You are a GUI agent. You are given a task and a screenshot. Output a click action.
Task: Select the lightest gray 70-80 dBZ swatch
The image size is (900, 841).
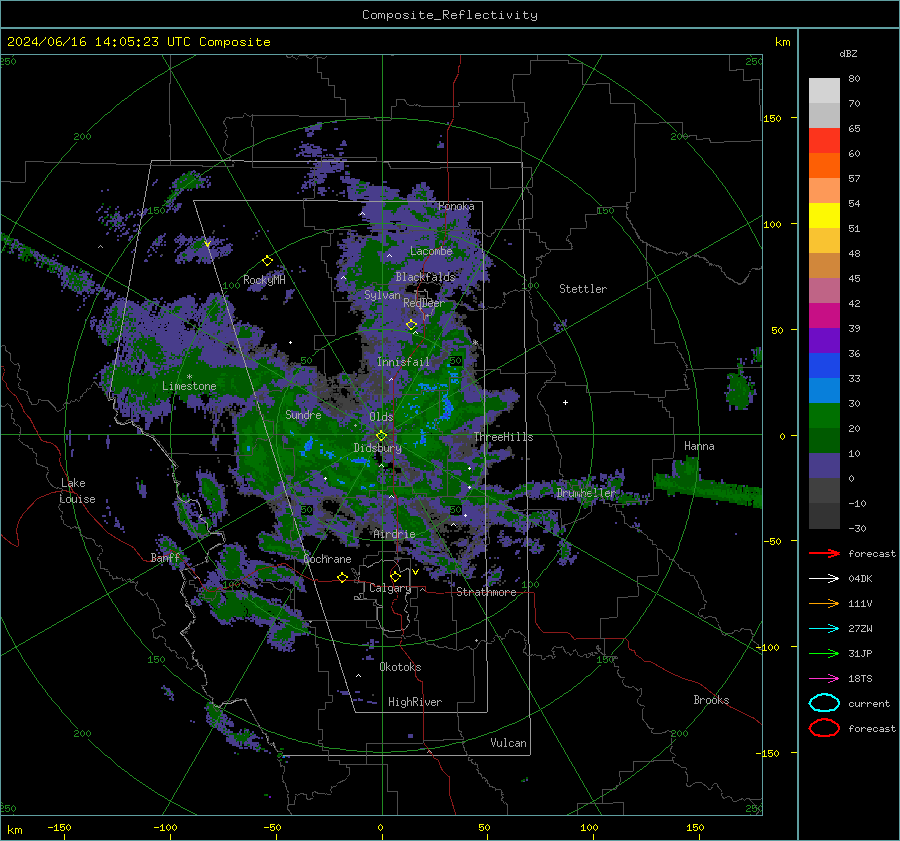(824, 91)
